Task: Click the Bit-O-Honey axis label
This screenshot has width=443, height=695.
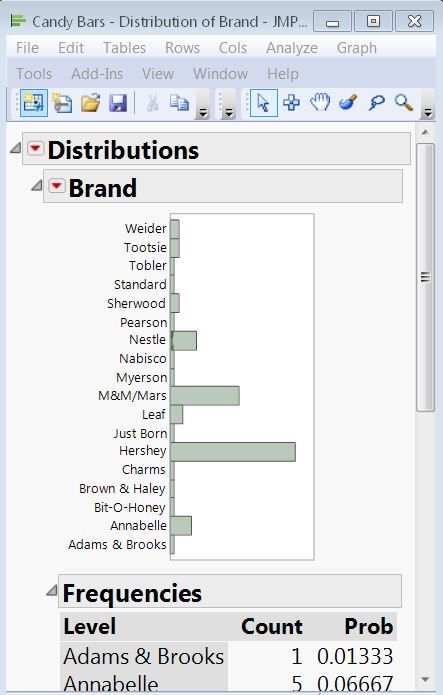Action: coord(129,507)
